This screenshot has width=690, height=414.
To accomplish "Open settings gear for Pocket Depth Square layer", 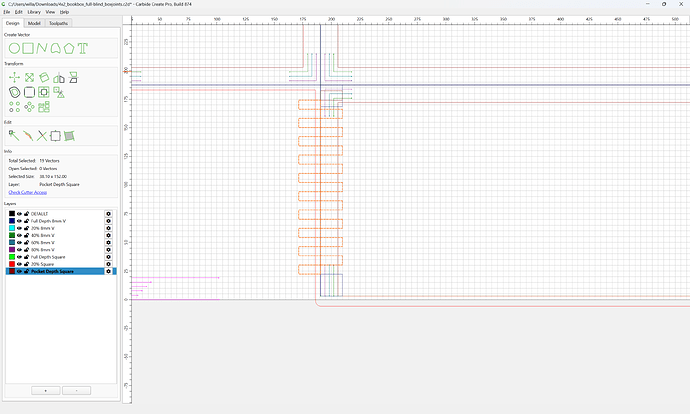I will [108, 271].
